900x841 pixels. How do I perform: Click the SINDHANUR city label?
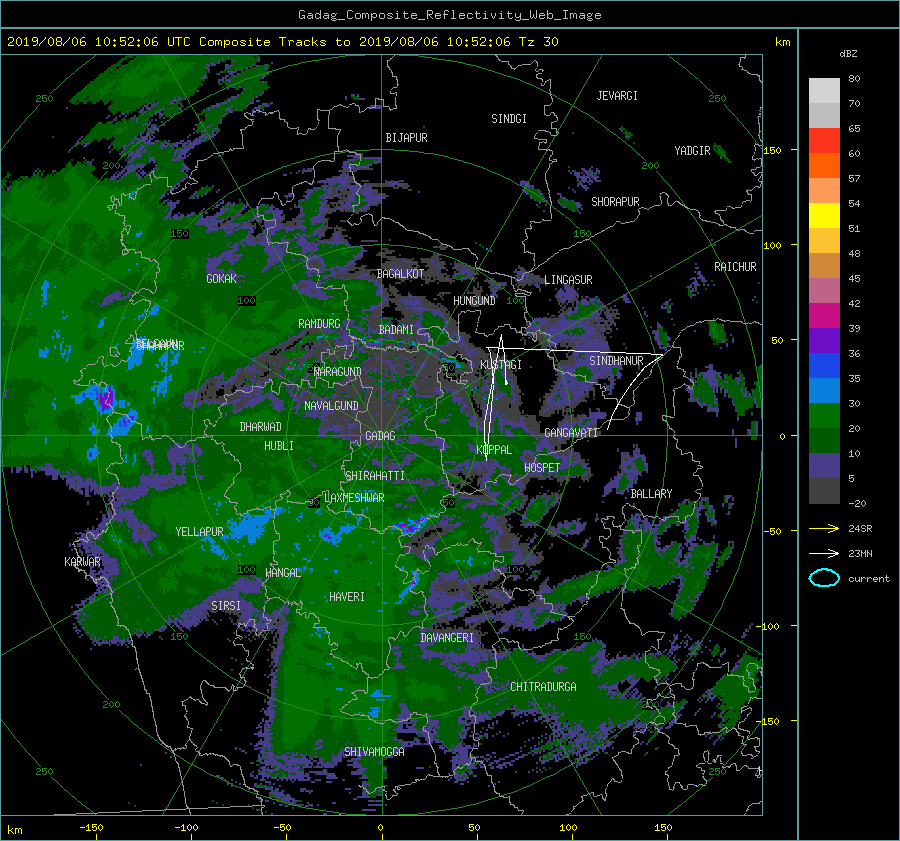pos(616,361)
